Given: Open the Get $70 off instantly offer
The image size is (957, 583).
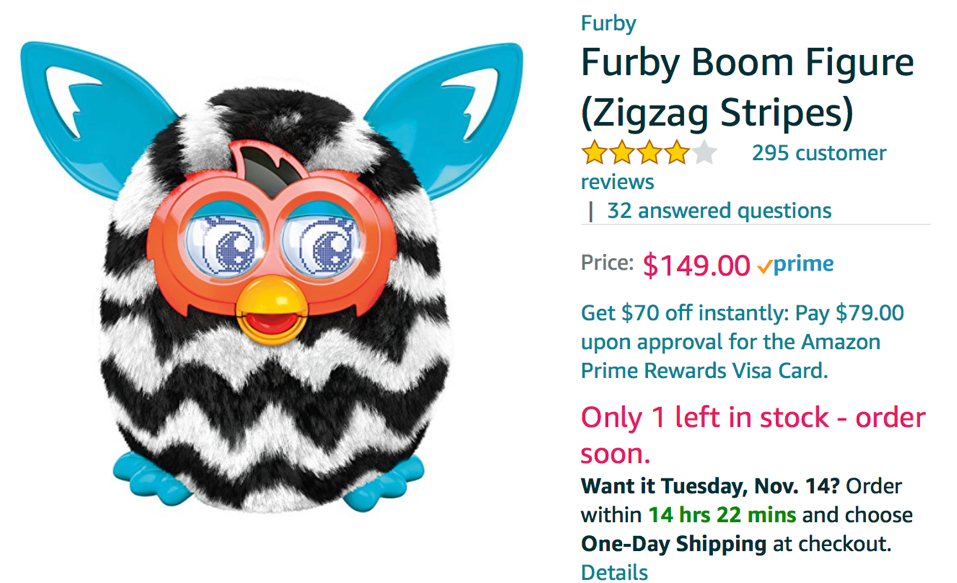Looking at the screenshot, I should pyautogui.click(x=742, y=342).
